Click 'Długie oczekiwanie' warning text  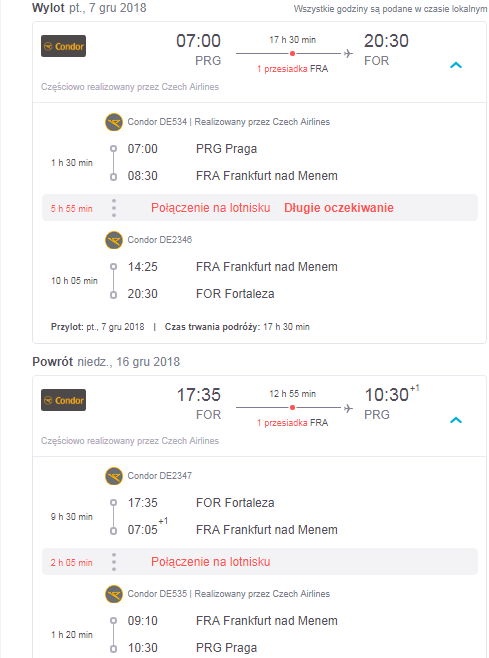339,208
